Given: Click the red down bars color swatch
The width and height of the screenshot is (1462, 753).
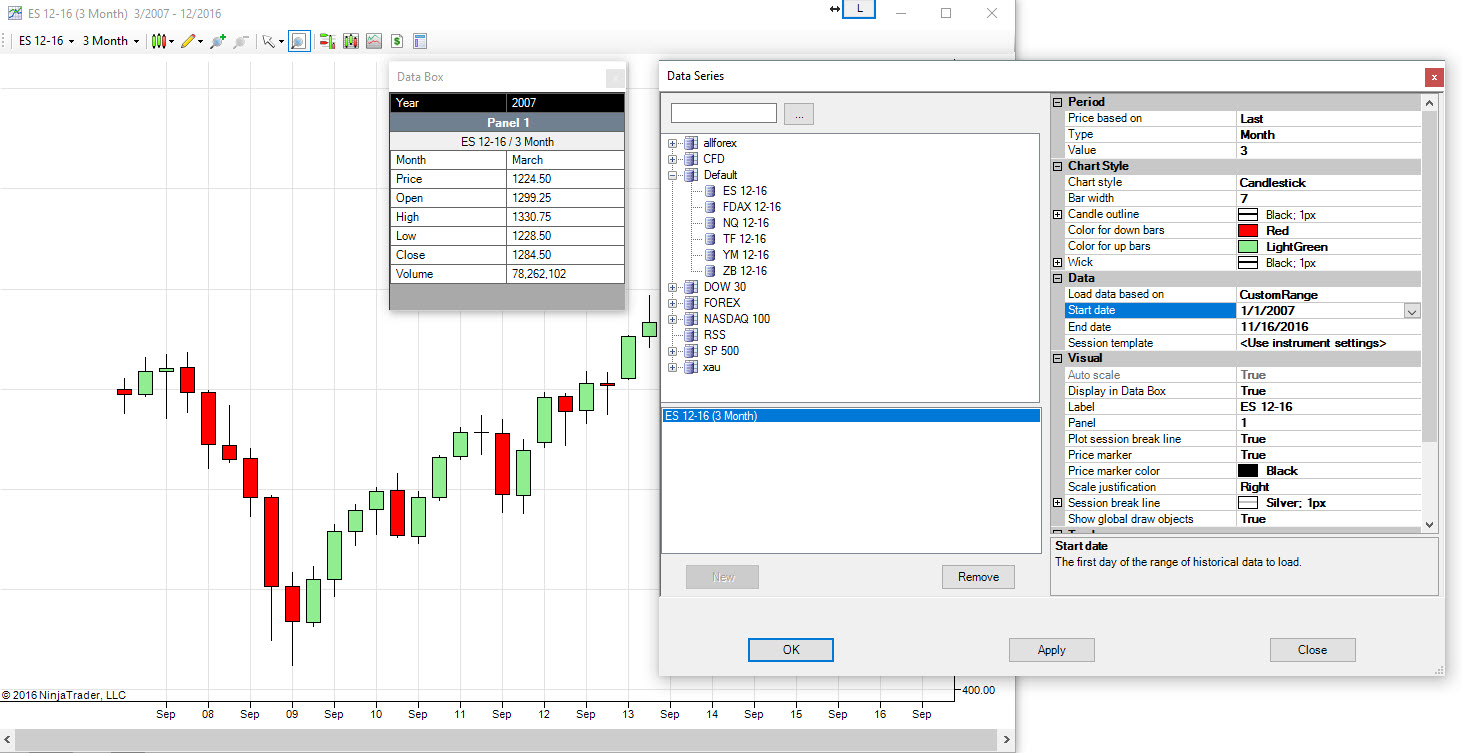Looking at the screenshot, I should point(1248,231).
